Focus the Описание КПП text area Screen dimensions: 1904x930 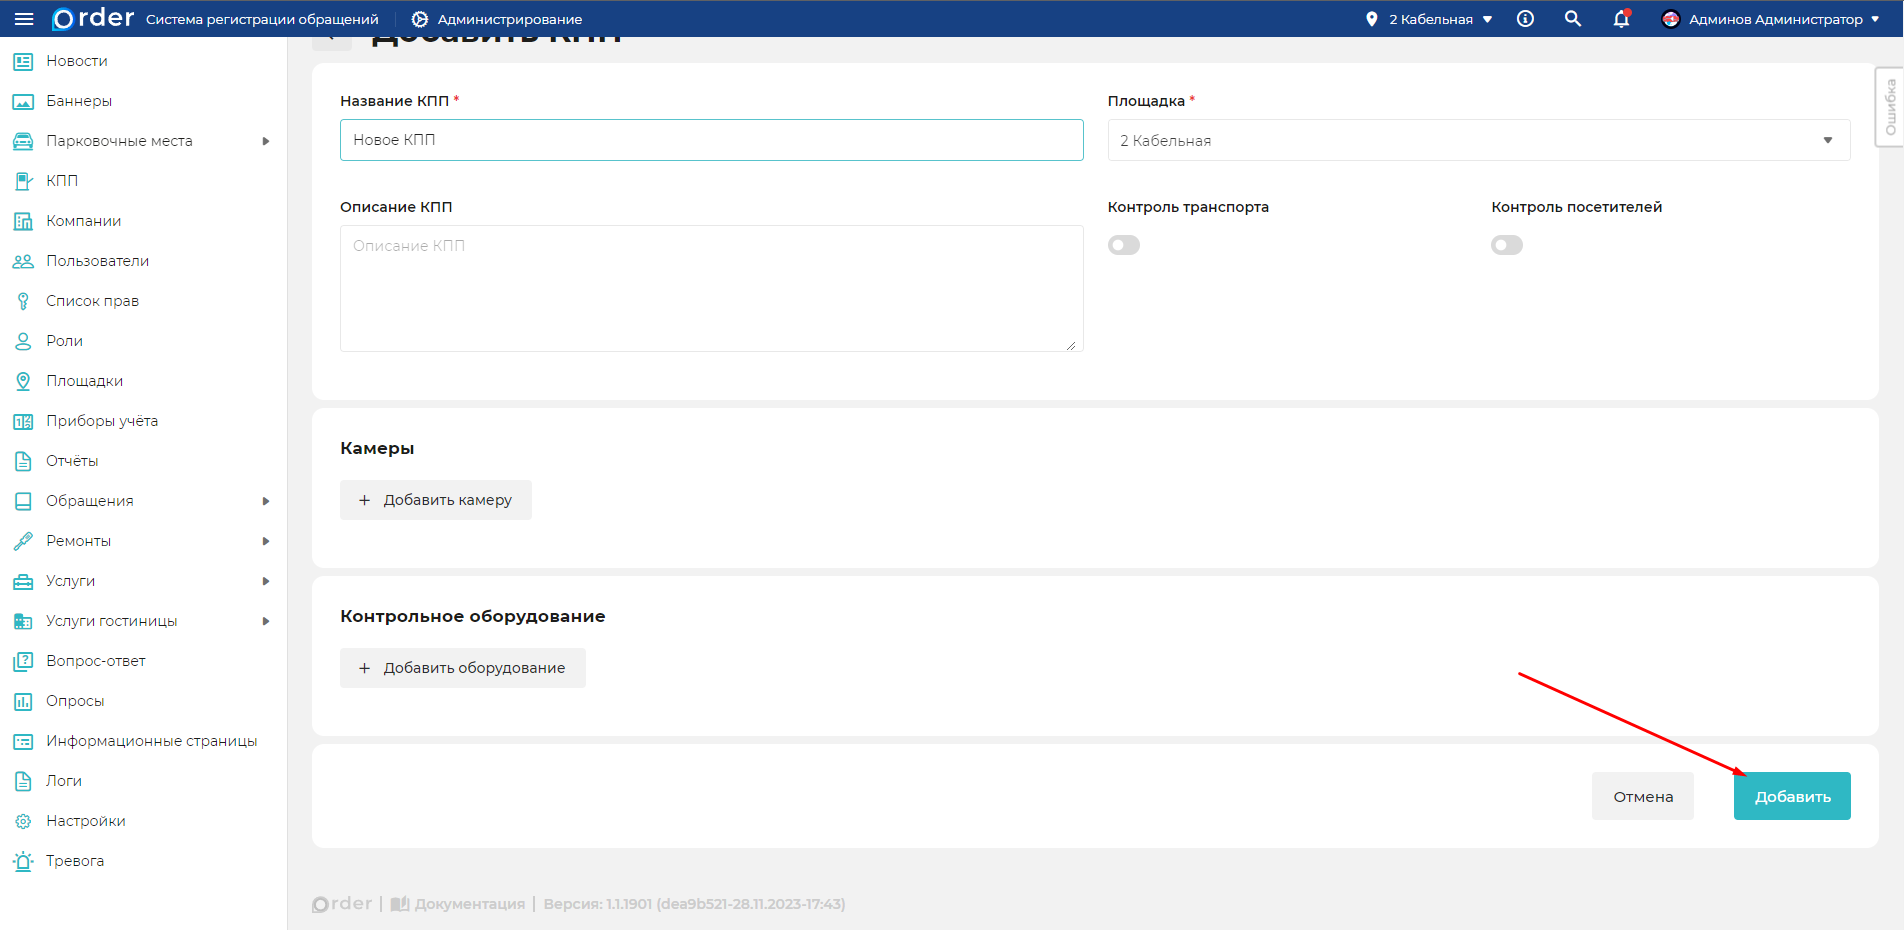coord(711,289)
